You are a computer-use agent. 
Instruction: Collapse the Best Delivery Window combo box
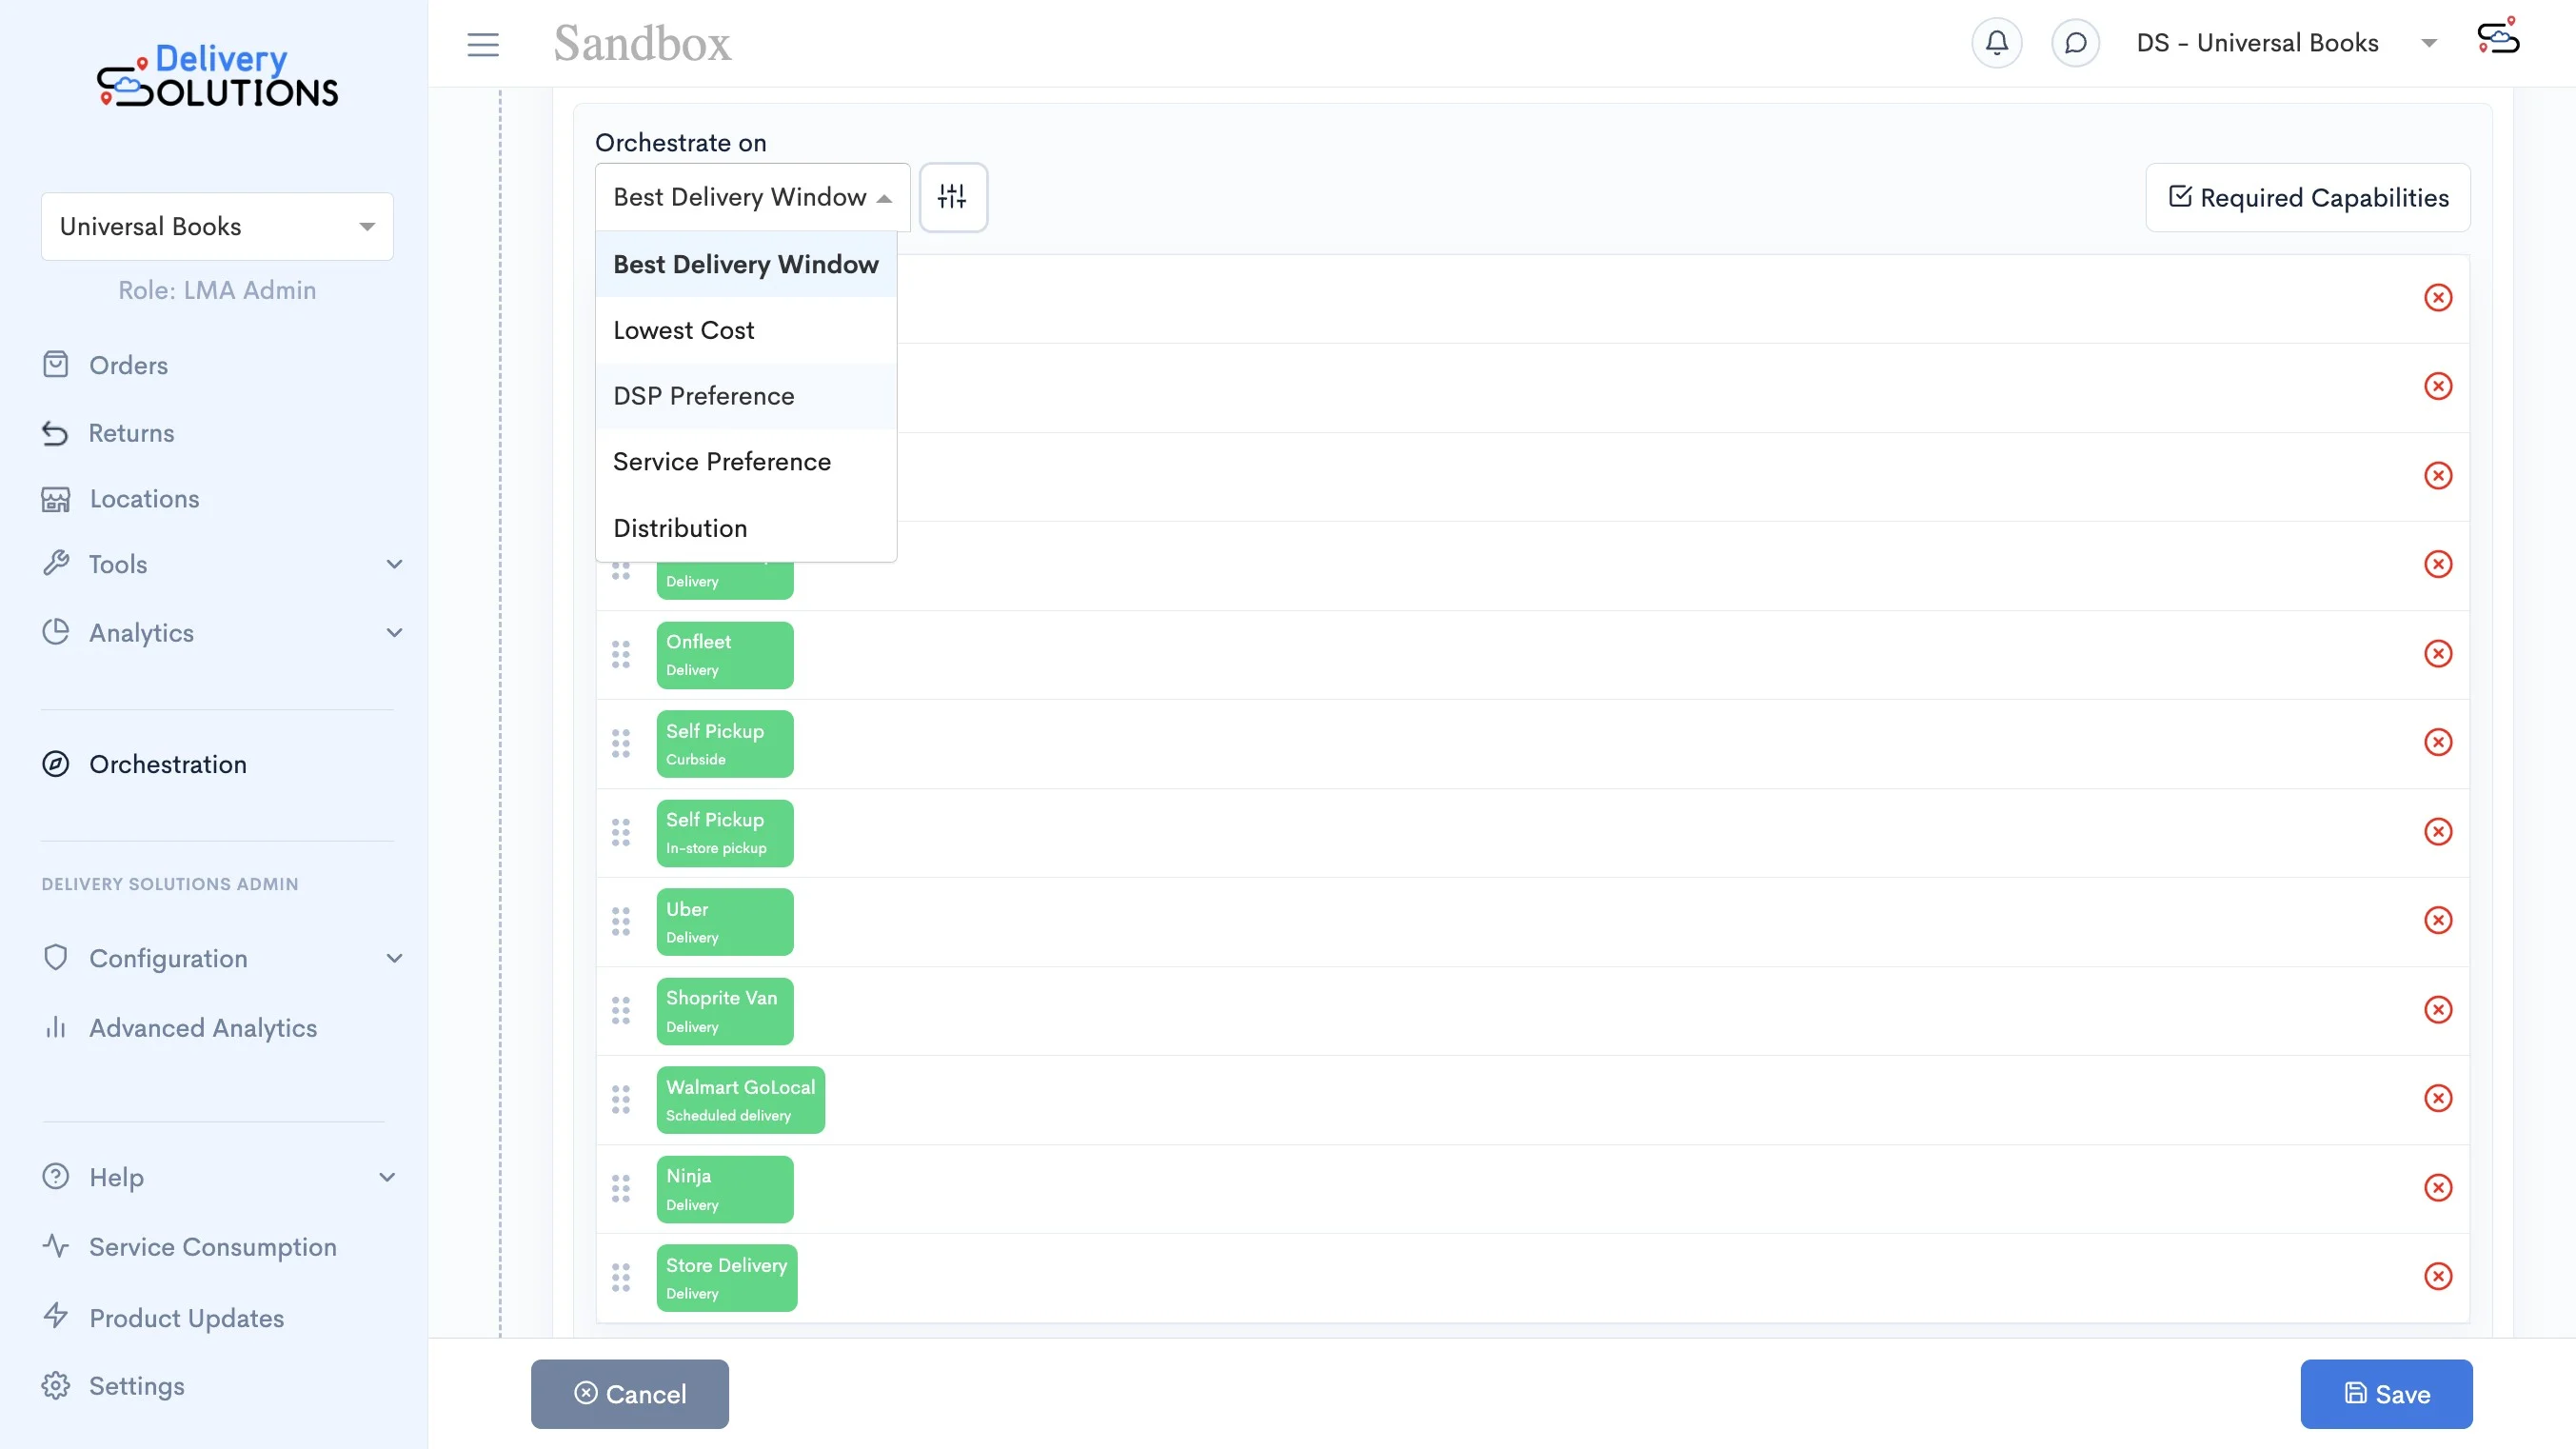pyautogui.click(x=752, y=197)
